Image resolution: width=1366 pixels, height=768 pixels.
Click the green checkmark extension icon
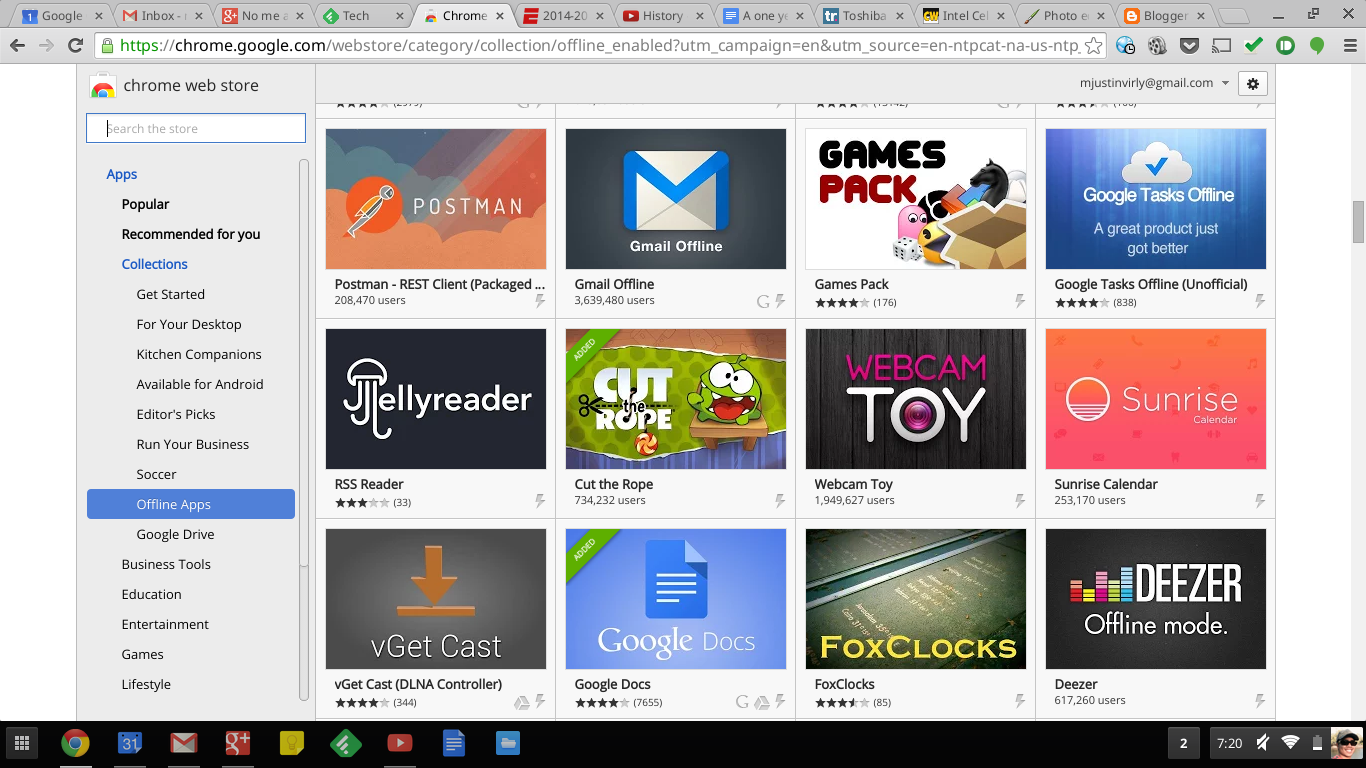tap(1253, 46)
